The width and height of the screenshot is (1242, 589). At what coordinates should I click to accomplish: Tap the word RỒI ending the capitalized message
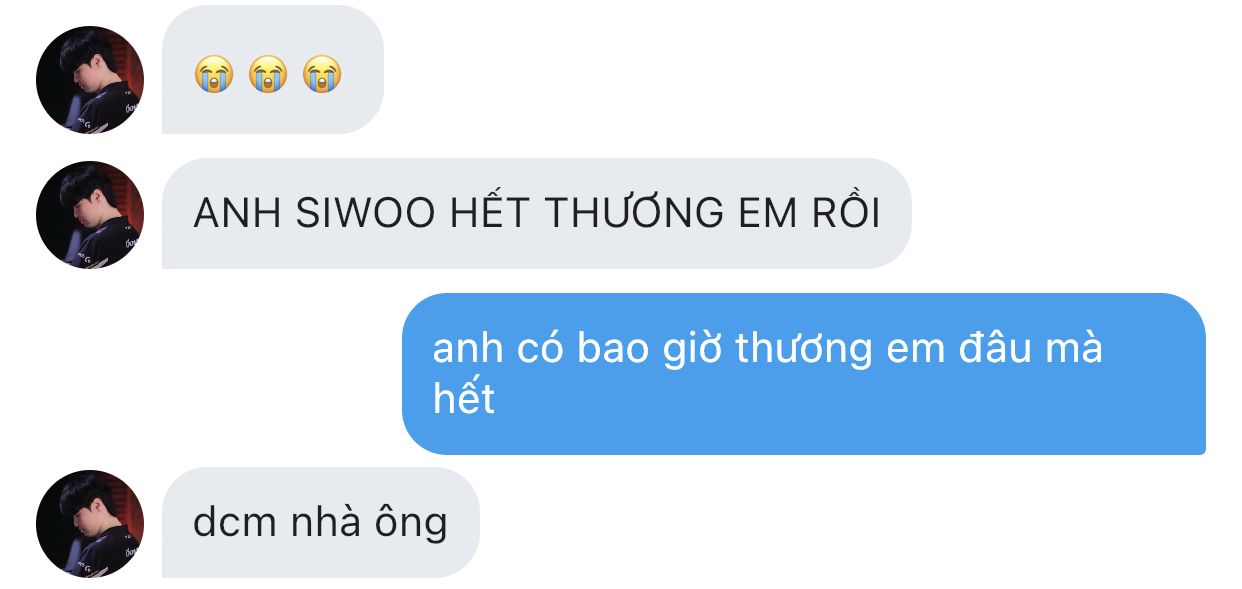[x=848, y=214]
